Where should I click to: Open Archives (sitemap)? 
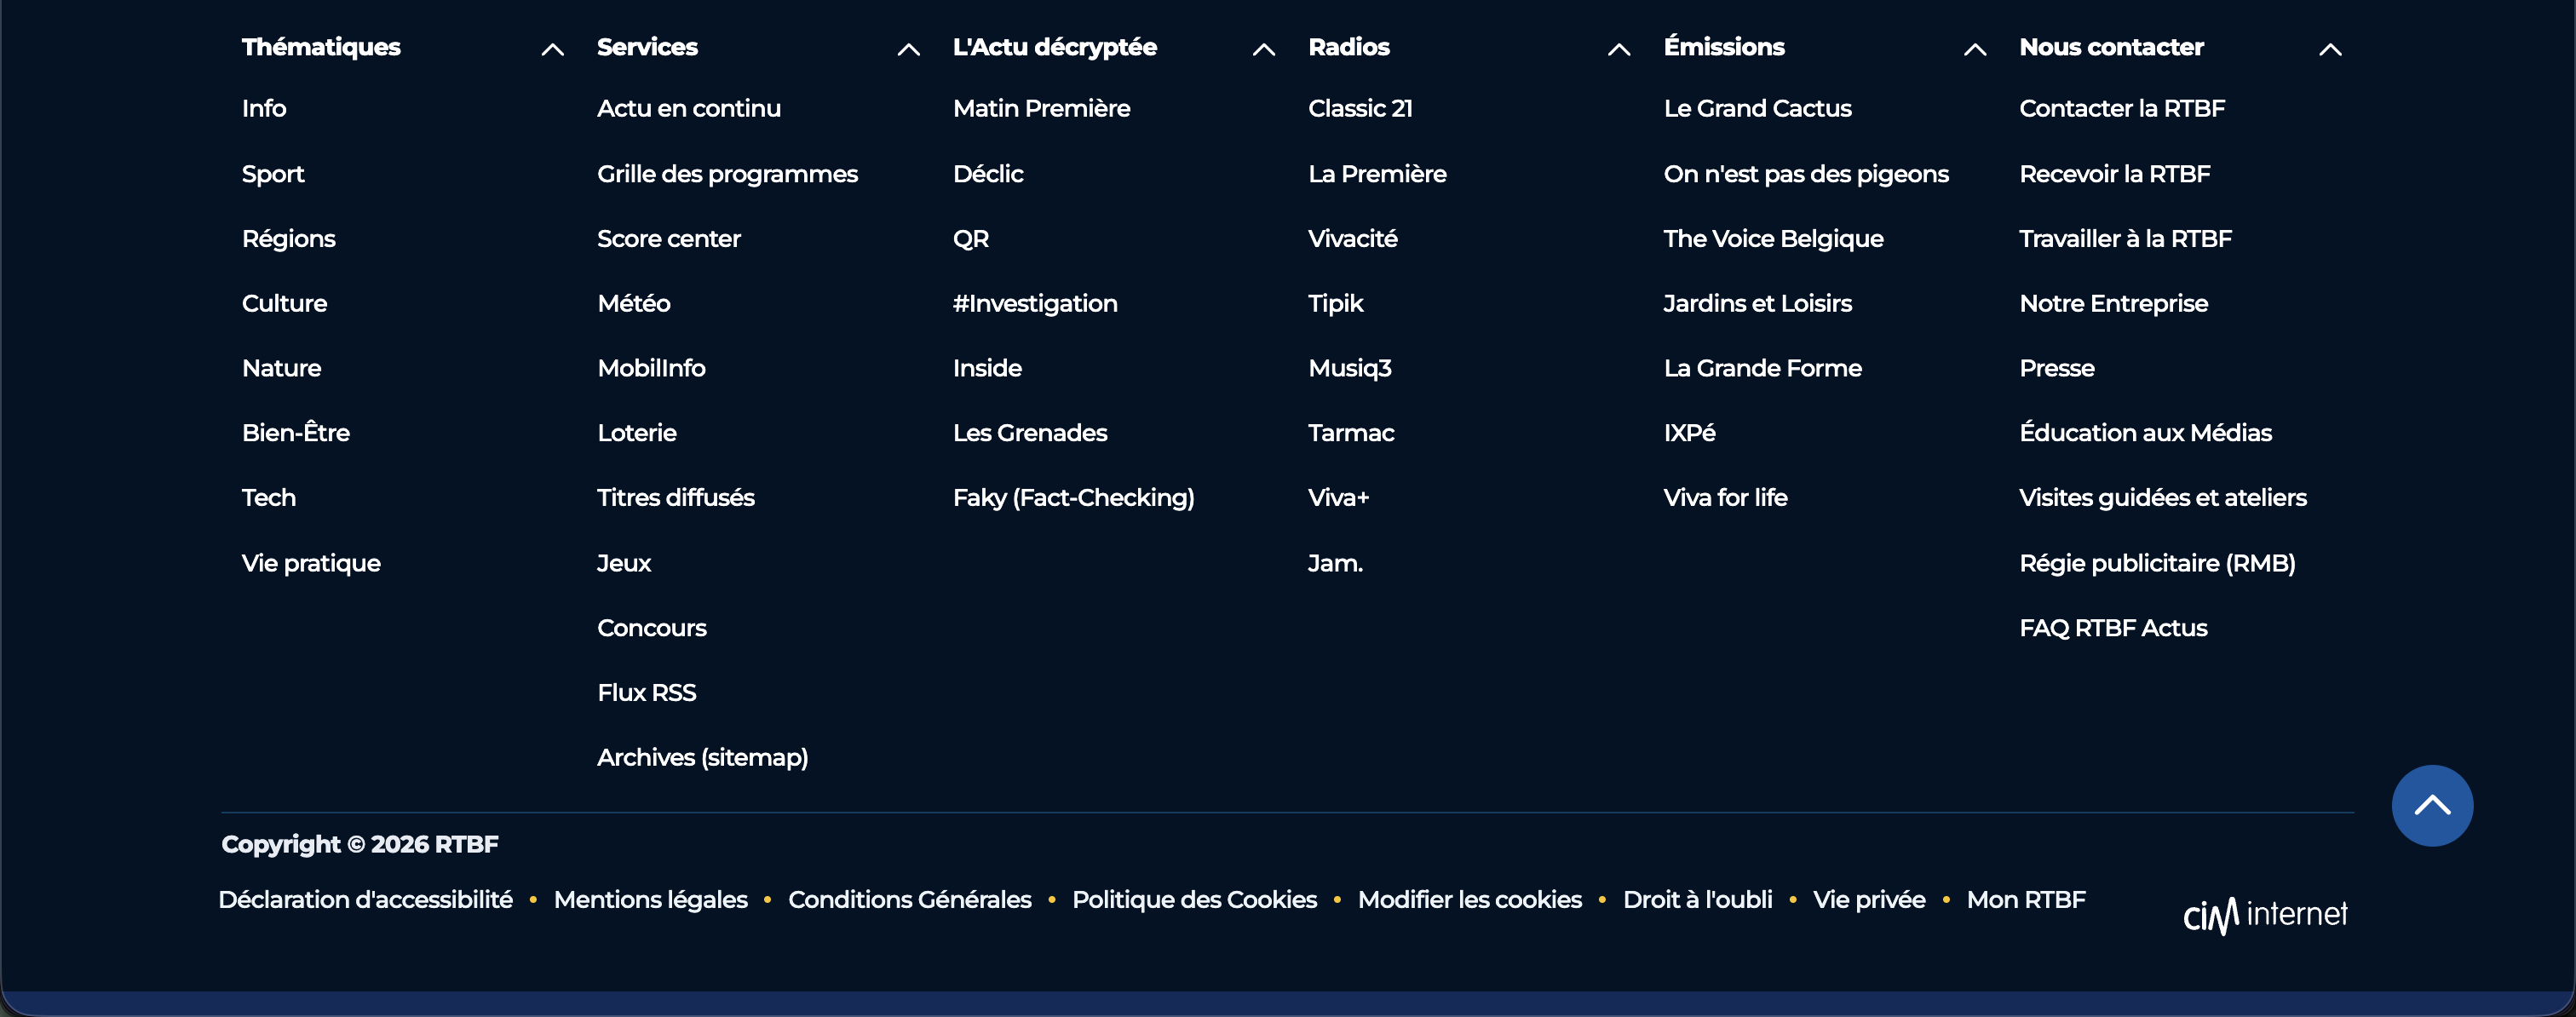(703, 757)
